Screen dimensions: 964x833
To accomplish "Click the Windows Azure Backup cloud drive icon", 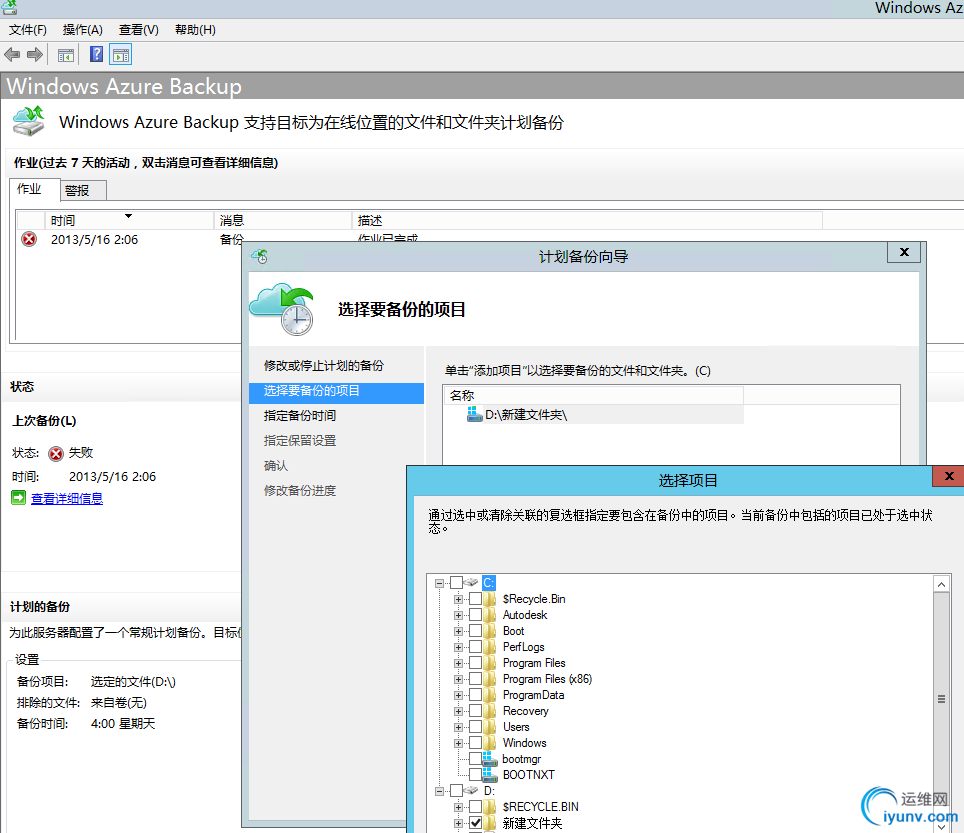I will [x=29, y=120].
